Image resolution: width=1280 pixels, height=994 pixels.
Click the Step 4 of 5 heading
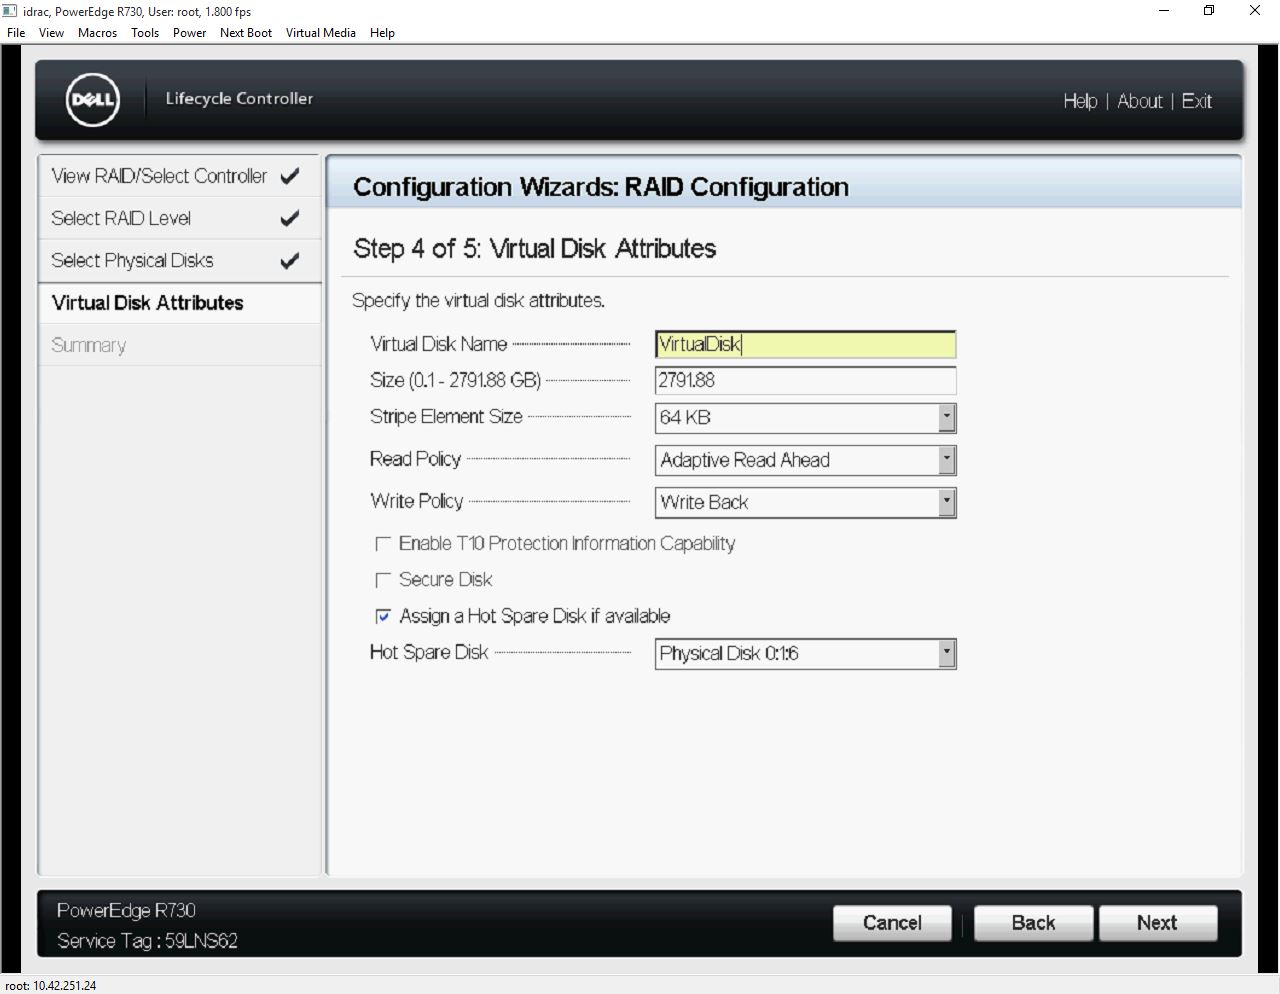tap(535, 249)
